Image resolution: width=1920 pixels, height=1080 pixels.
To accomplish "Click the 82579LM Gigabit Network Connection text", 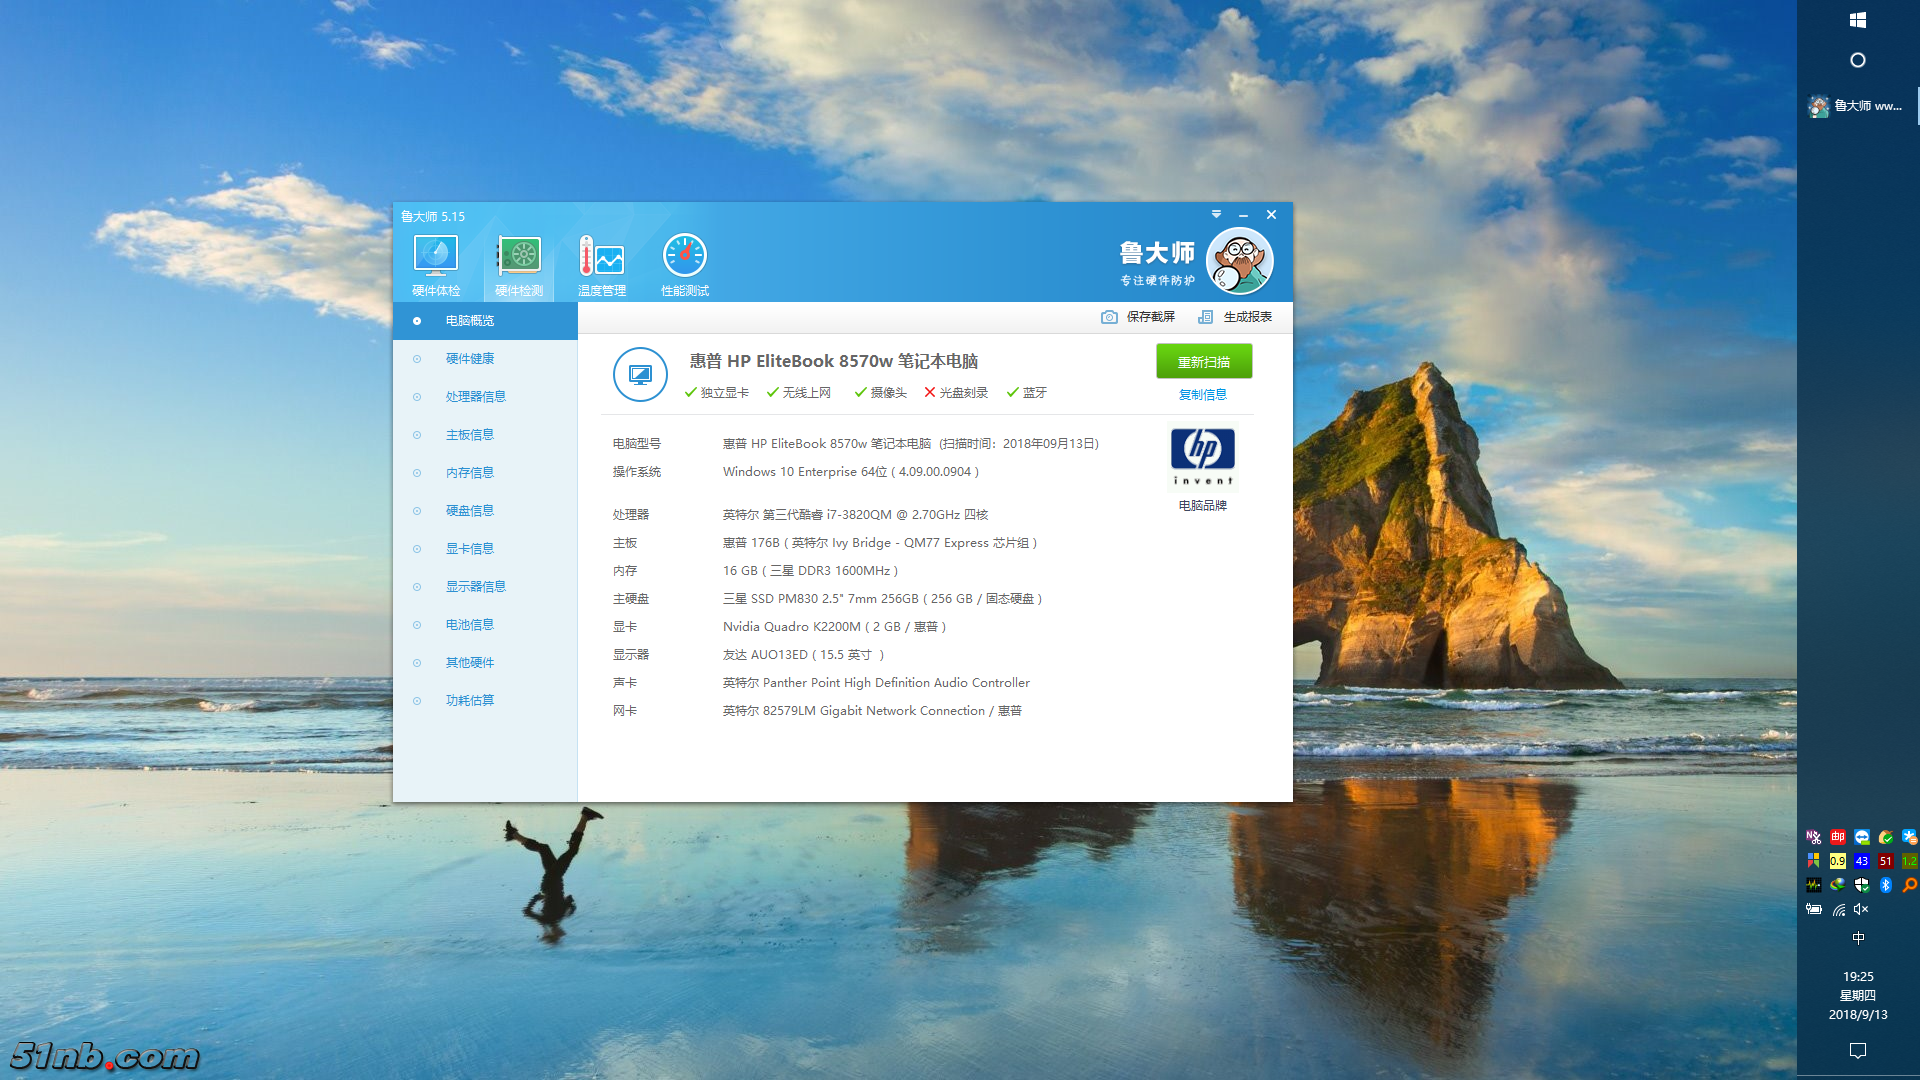I will 874,711.
